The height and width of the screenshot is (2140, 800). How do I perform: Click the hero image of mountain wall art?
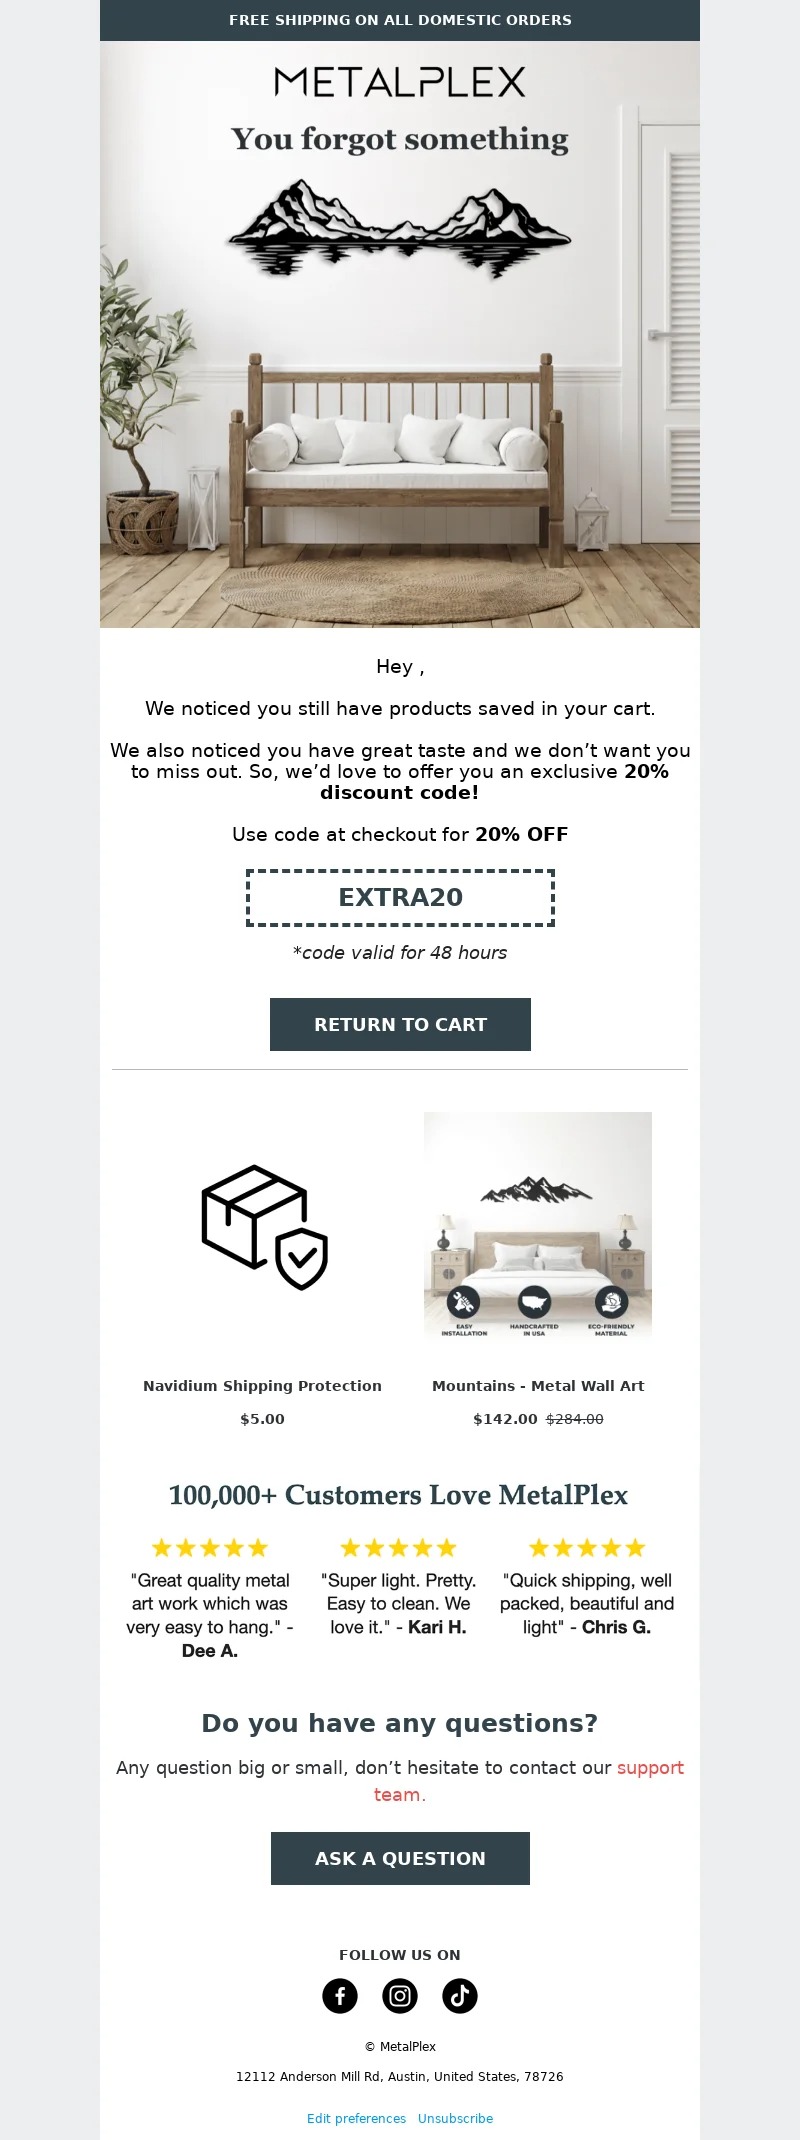(400, 334)
